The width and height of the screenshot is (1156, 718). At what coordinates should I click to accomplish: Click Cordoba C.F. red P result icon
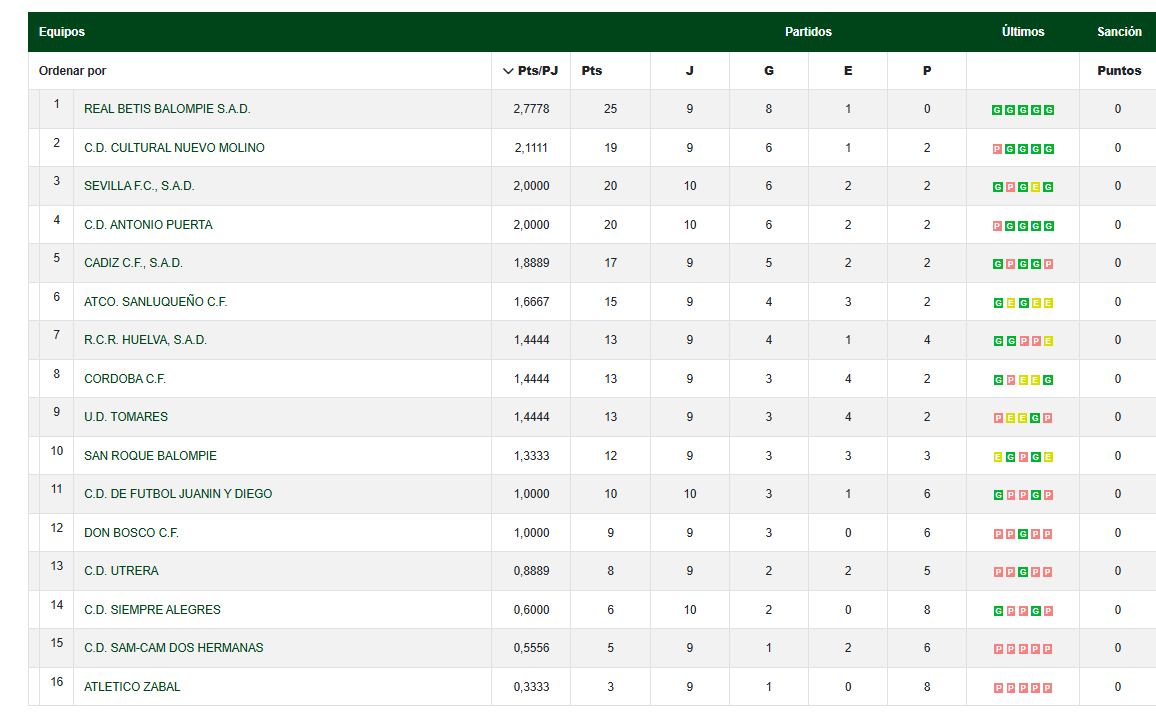tap(1011, 380)
